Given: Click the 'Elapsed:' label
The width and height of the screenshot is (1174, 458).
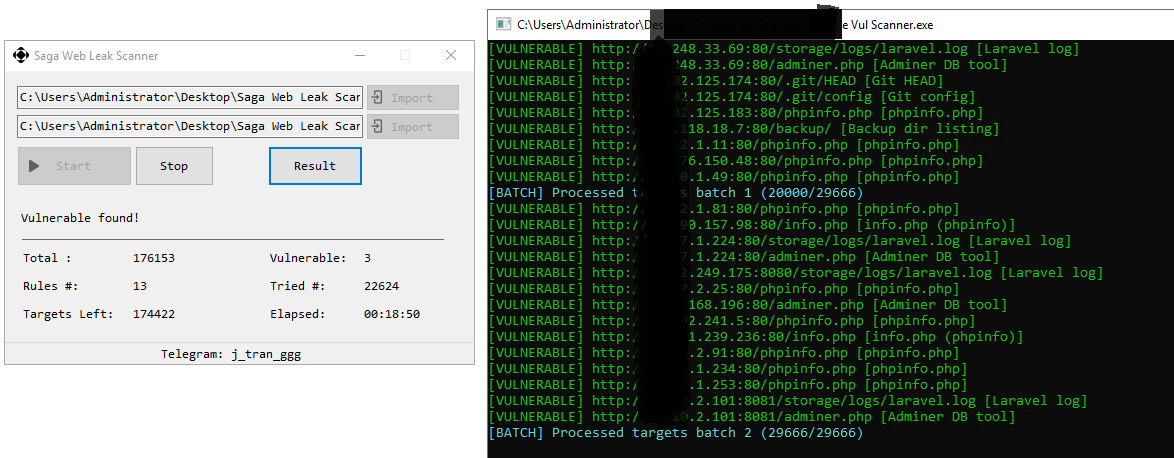Looking at the screenshot, I should pos(298,314).
